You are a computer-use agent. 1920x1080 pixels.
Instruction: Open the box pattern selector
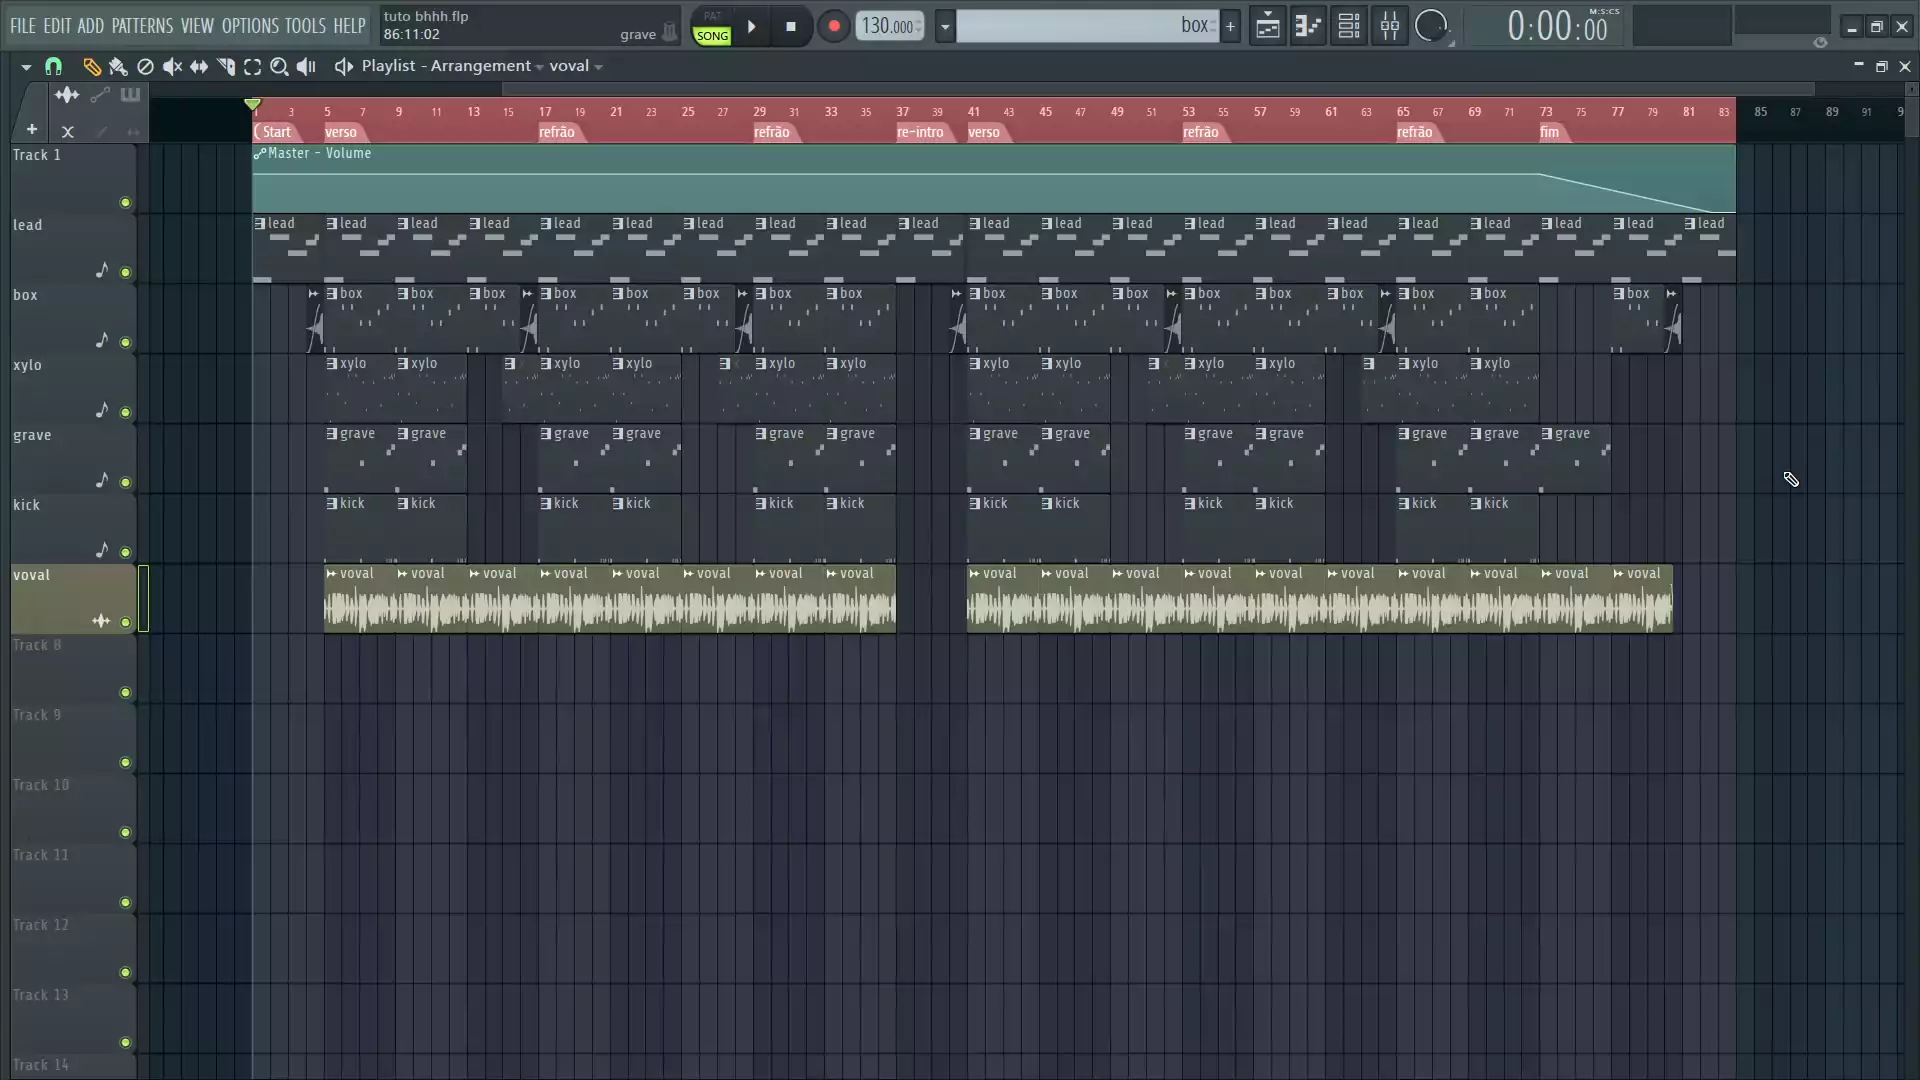1087,26
